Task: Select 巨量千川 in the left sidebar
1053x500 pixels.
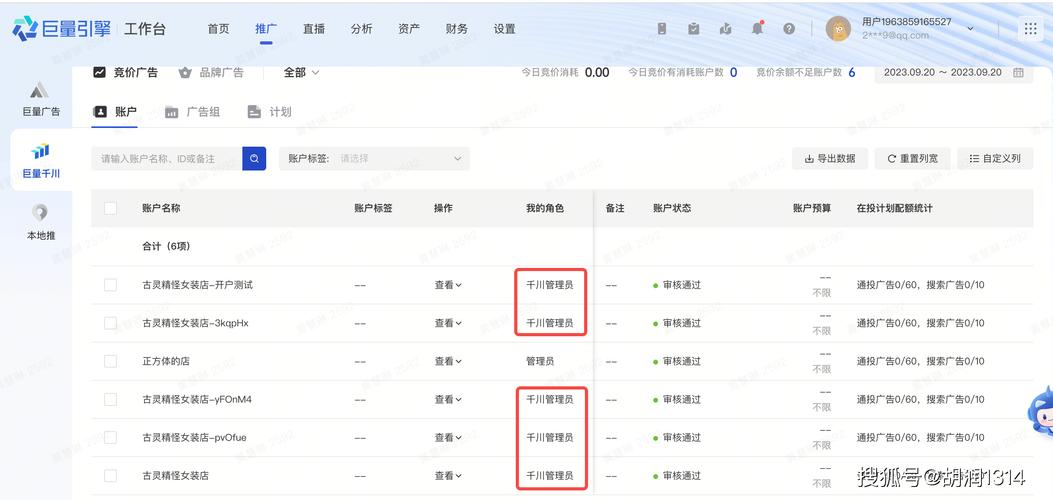Action: (x=41, y=161)
